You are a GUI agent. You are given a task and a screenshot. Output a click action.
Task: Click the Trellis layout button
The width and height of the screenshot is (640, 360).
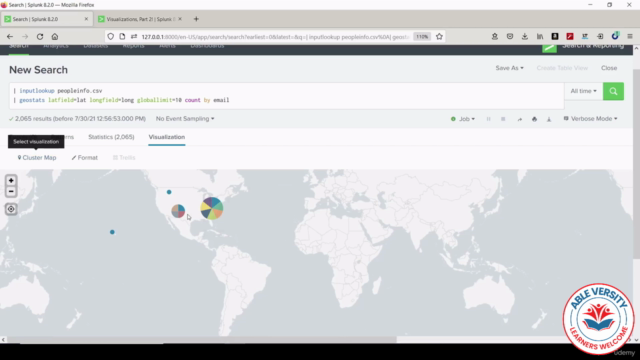pos(124,158)
